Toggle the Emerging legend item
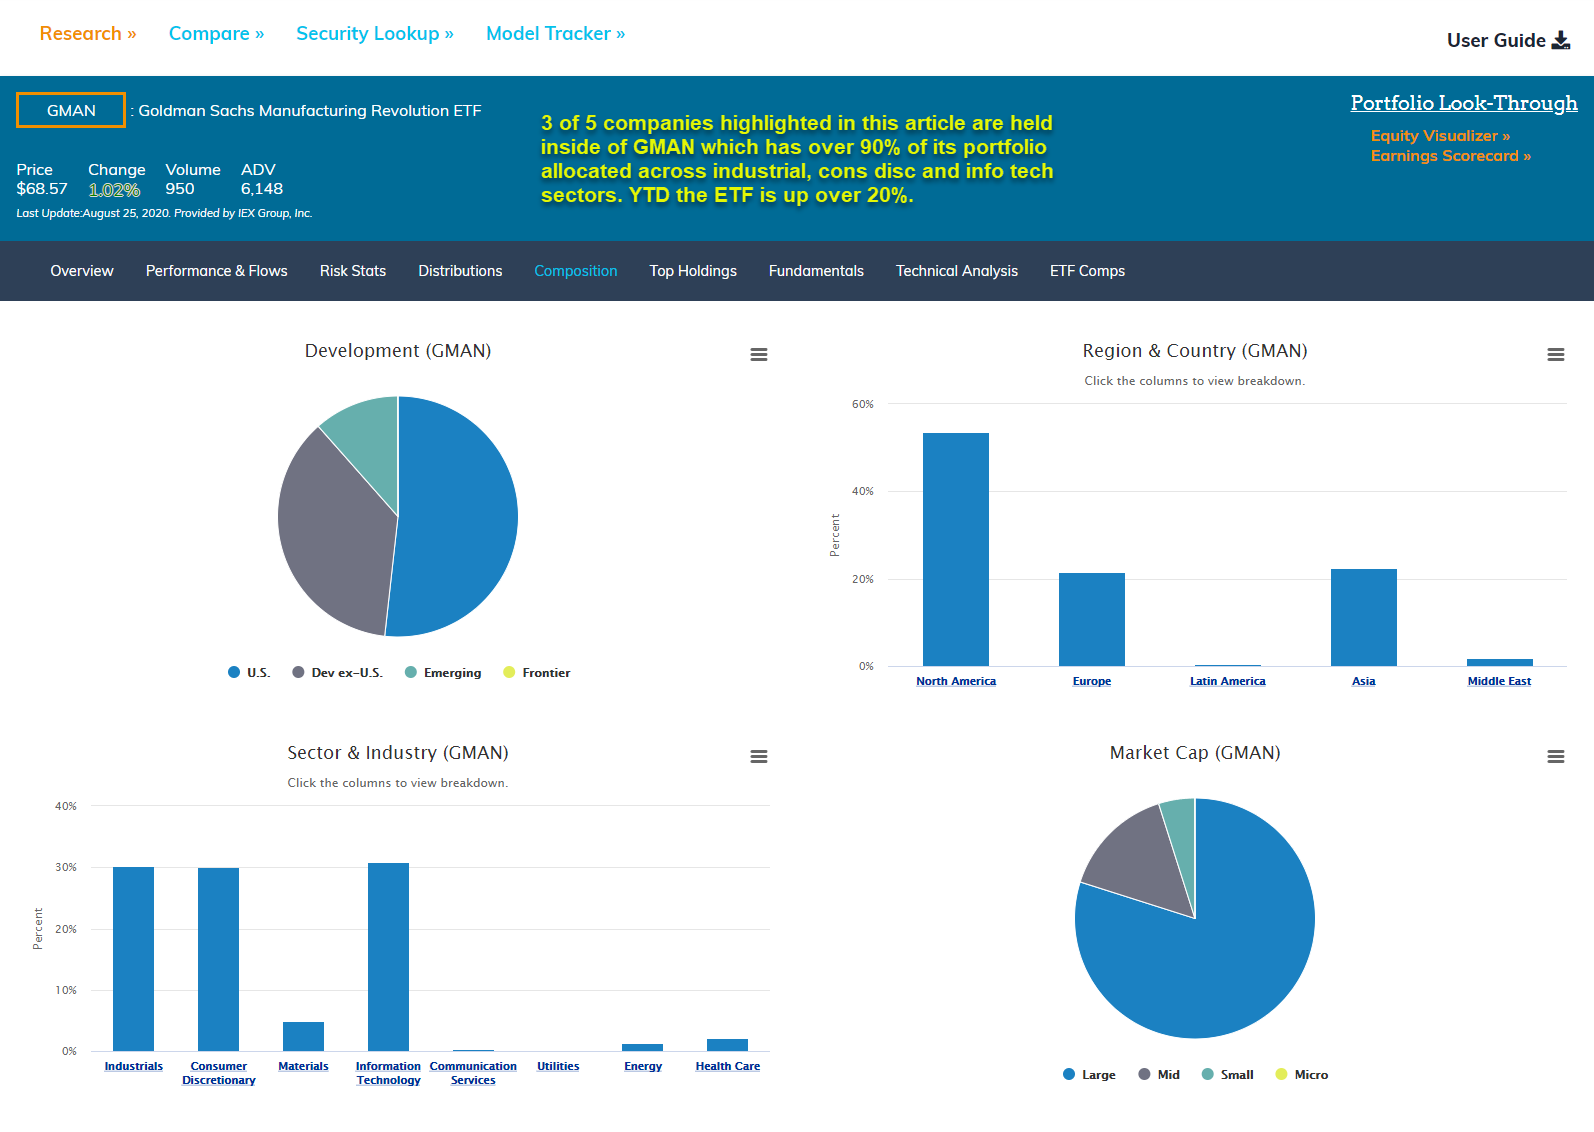 [x=443, y=673]
